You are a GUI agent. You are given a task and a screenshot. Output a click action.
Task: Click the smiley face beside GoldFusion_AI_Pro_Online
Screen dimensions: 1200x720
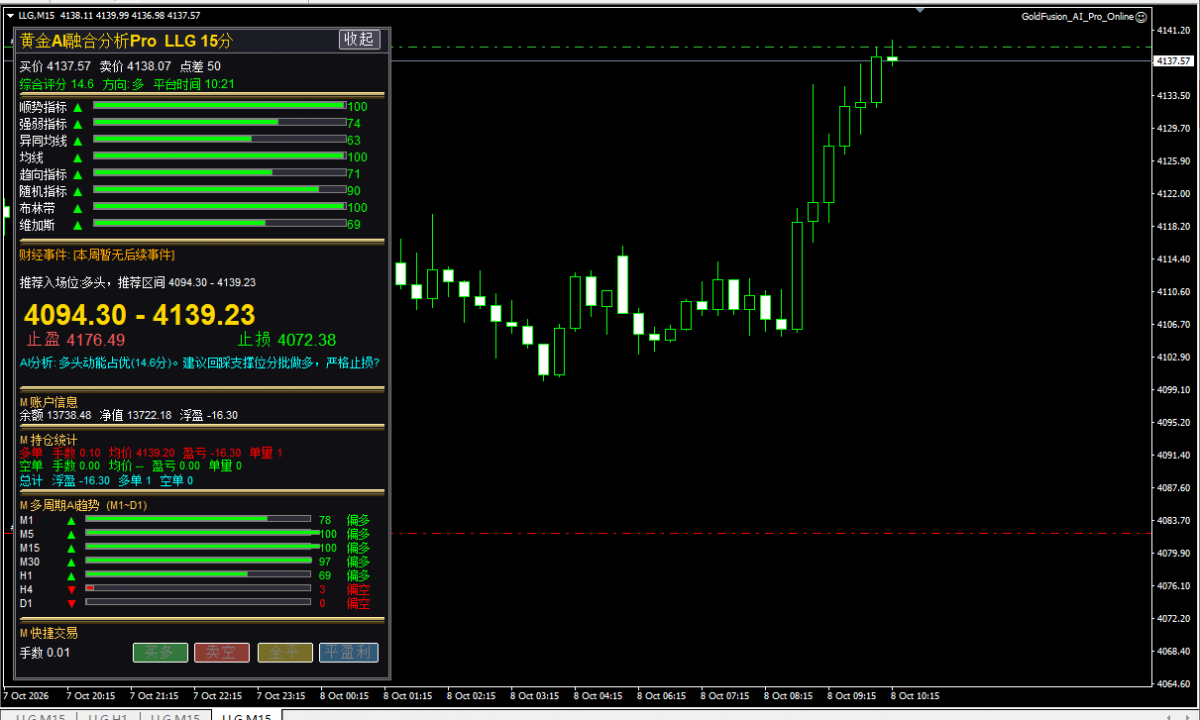[1143, 16]
